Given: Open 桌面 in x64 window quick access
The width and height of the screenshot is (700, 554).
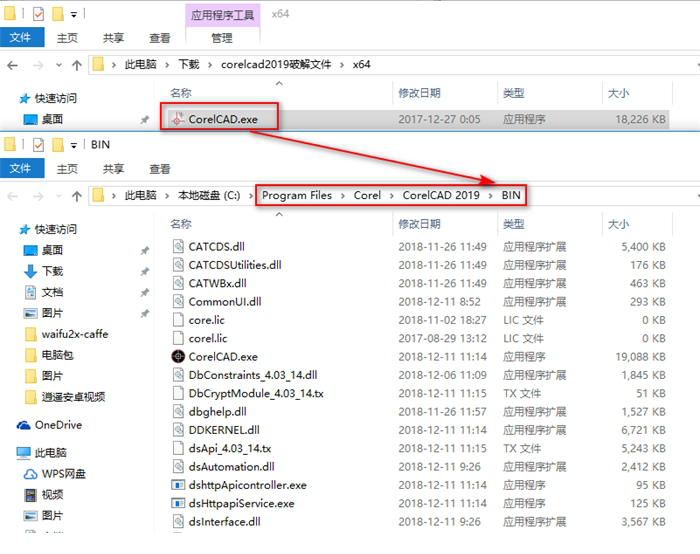Looking at the screenshot, I should 43,119.
